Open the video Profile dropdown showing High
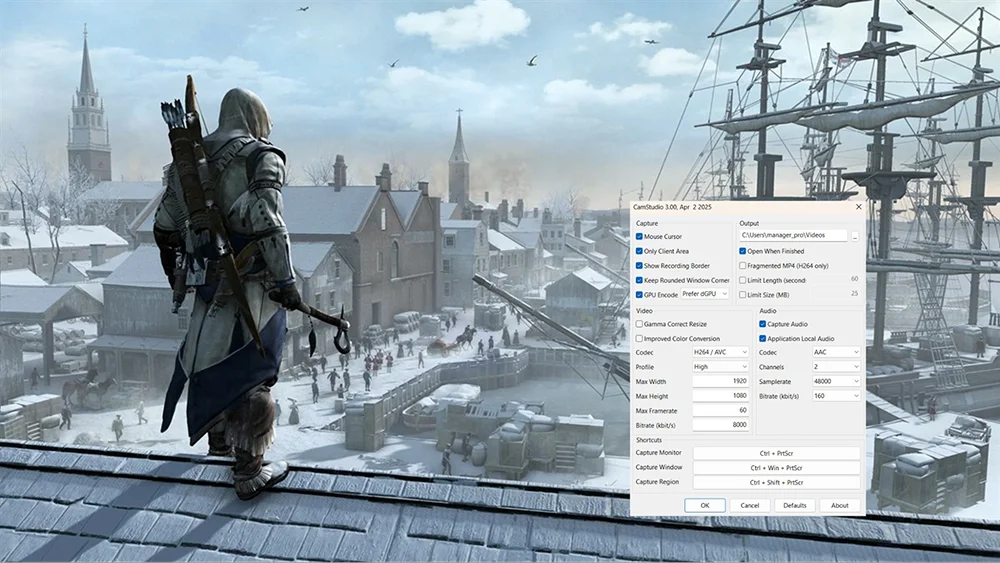The image size is (1000, 563). coord(720,367)
